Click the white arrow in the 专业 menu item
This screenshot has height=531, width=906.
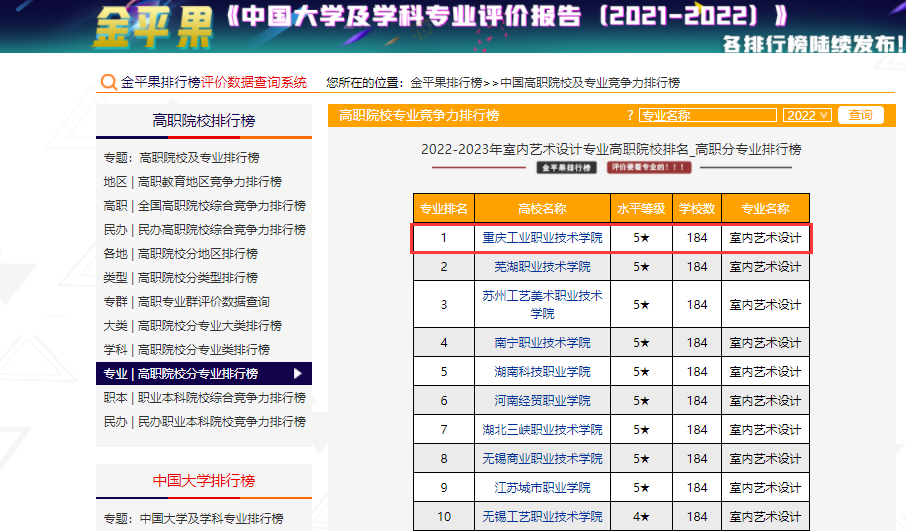(x=297, y=374)
